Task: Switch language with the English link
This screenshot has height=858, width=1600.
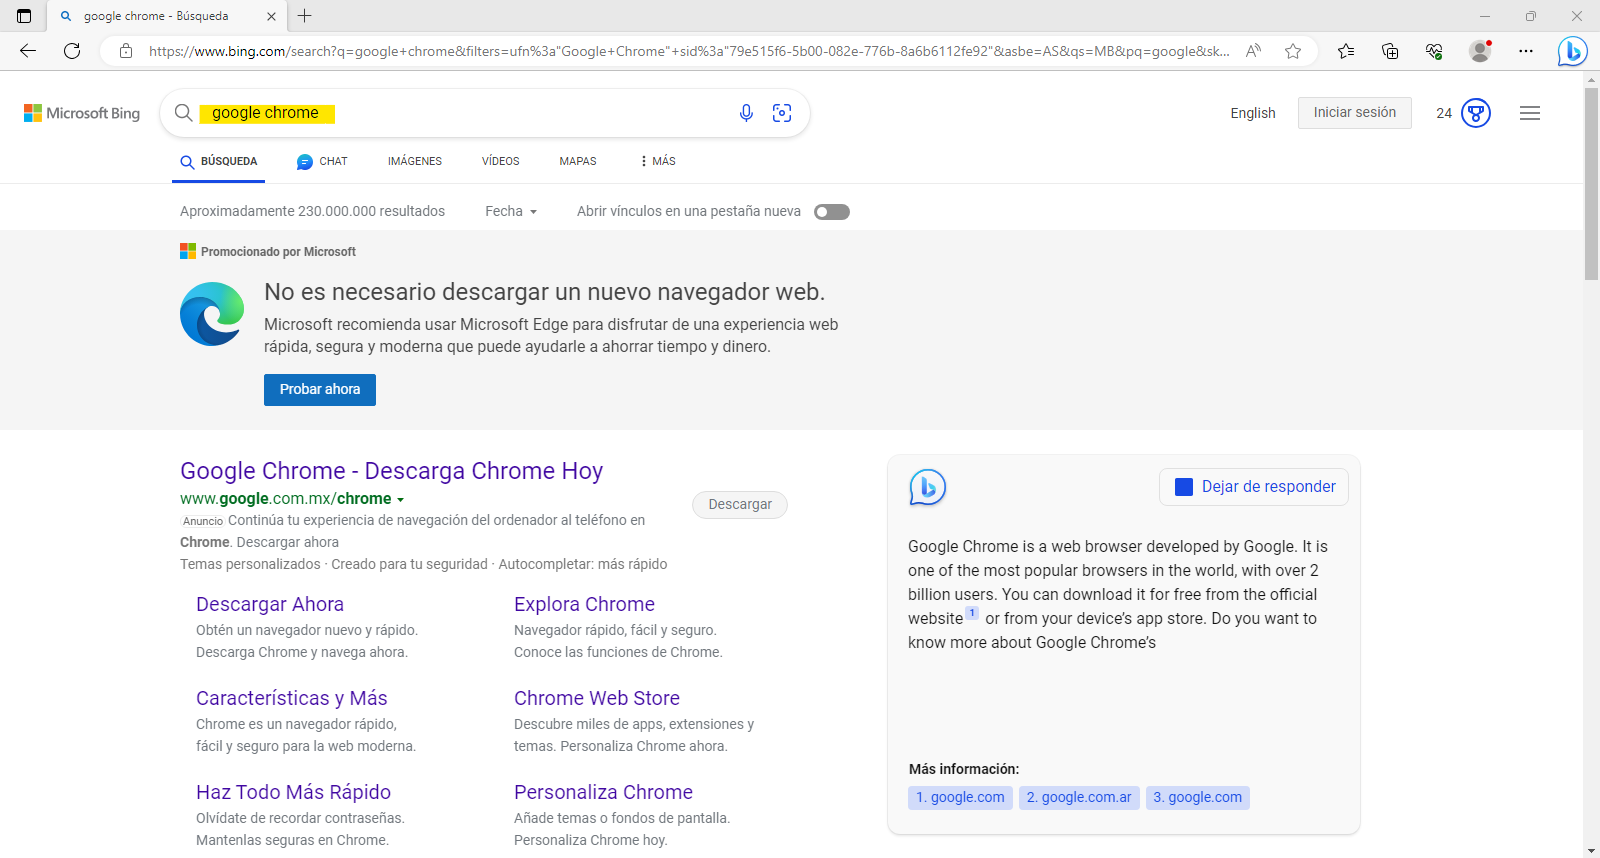Action: point(1253,113)
